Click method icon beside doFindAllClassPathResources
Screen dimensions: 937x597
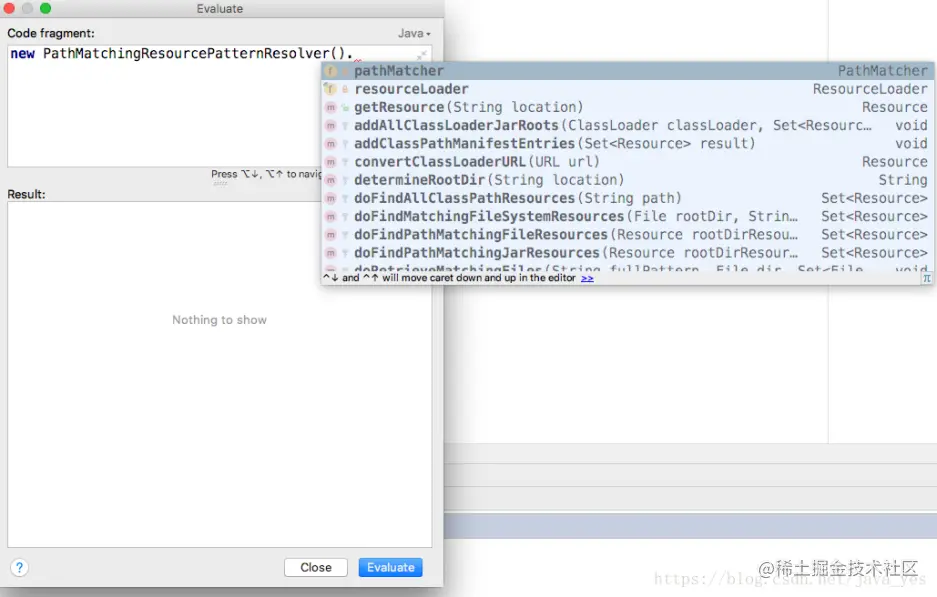tap(330, 198)
